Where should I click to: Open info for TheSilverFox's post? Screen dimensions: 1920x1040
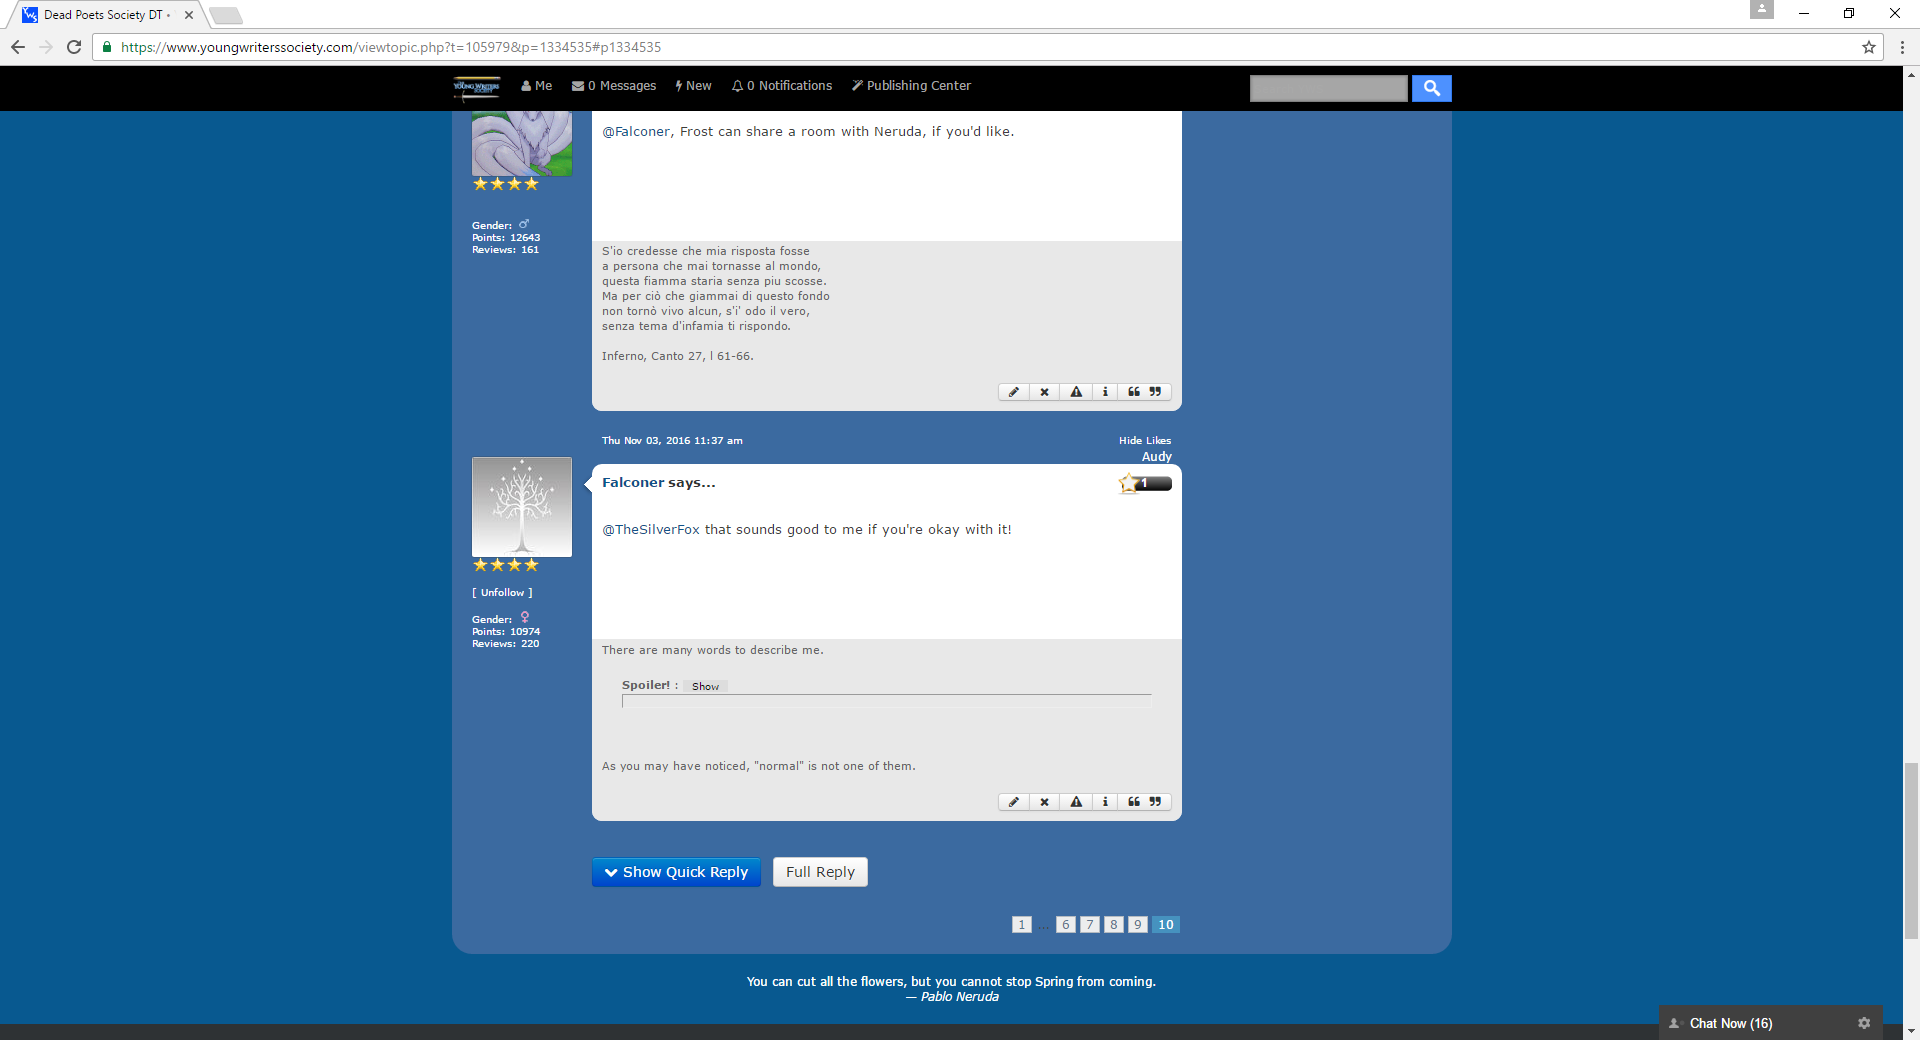coord(1105,392)
